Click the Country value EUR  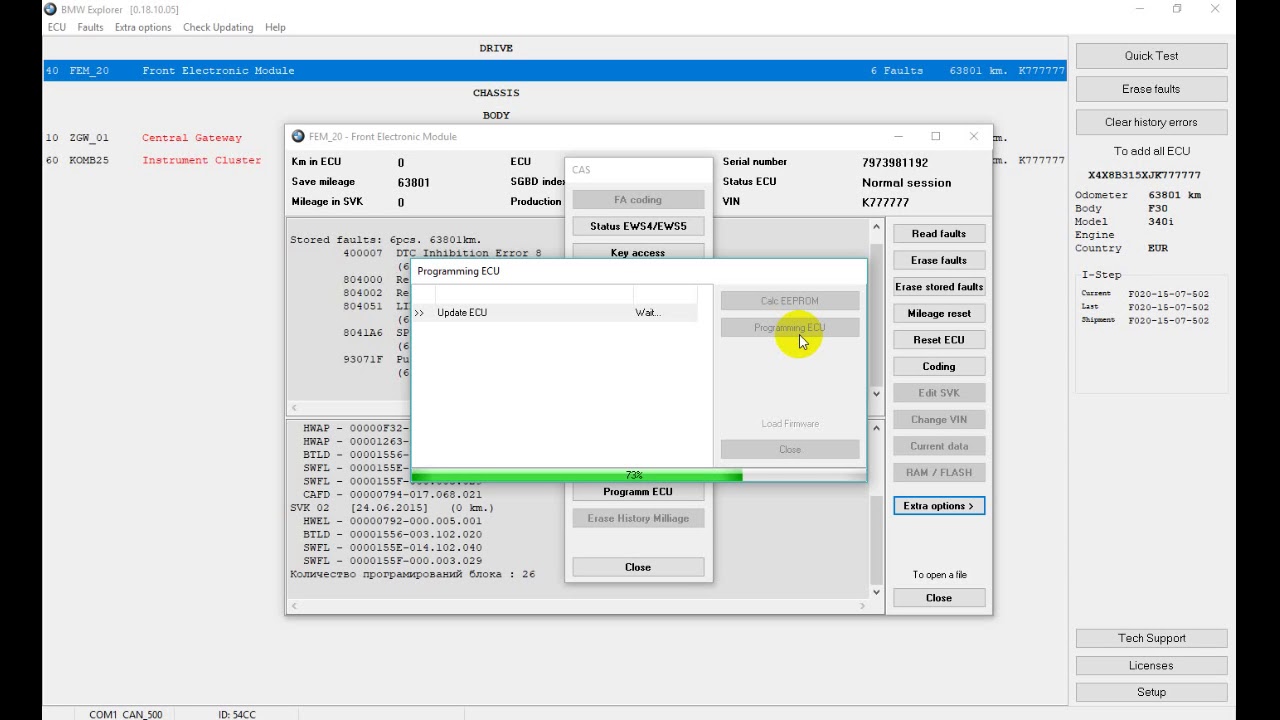pos(1158,248)
